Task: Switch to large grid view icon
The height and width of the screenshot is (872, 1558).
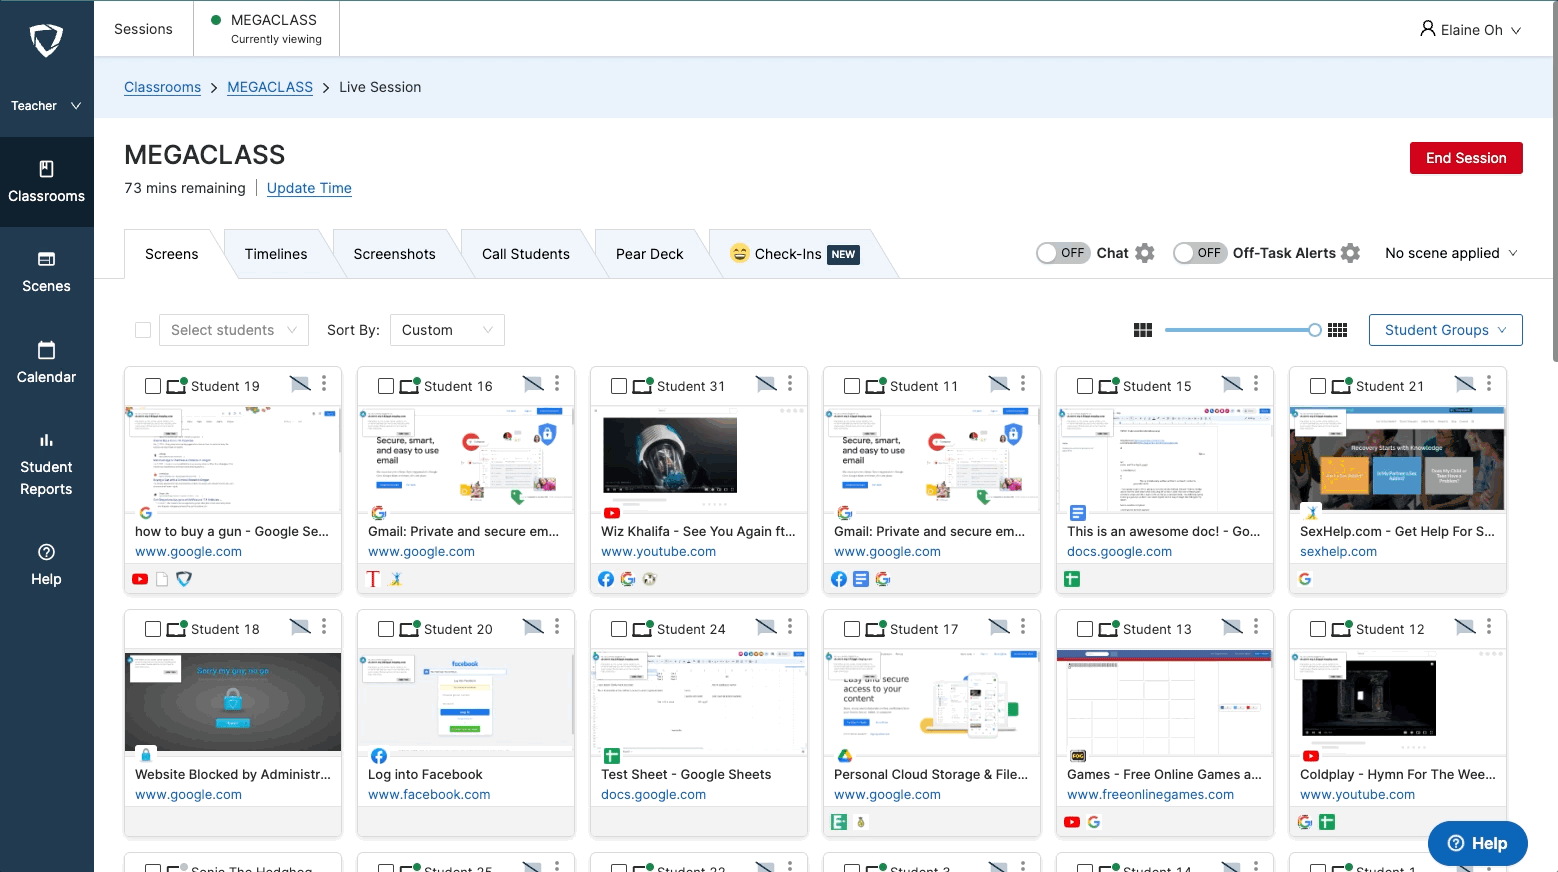Action: pos(1143,330)
